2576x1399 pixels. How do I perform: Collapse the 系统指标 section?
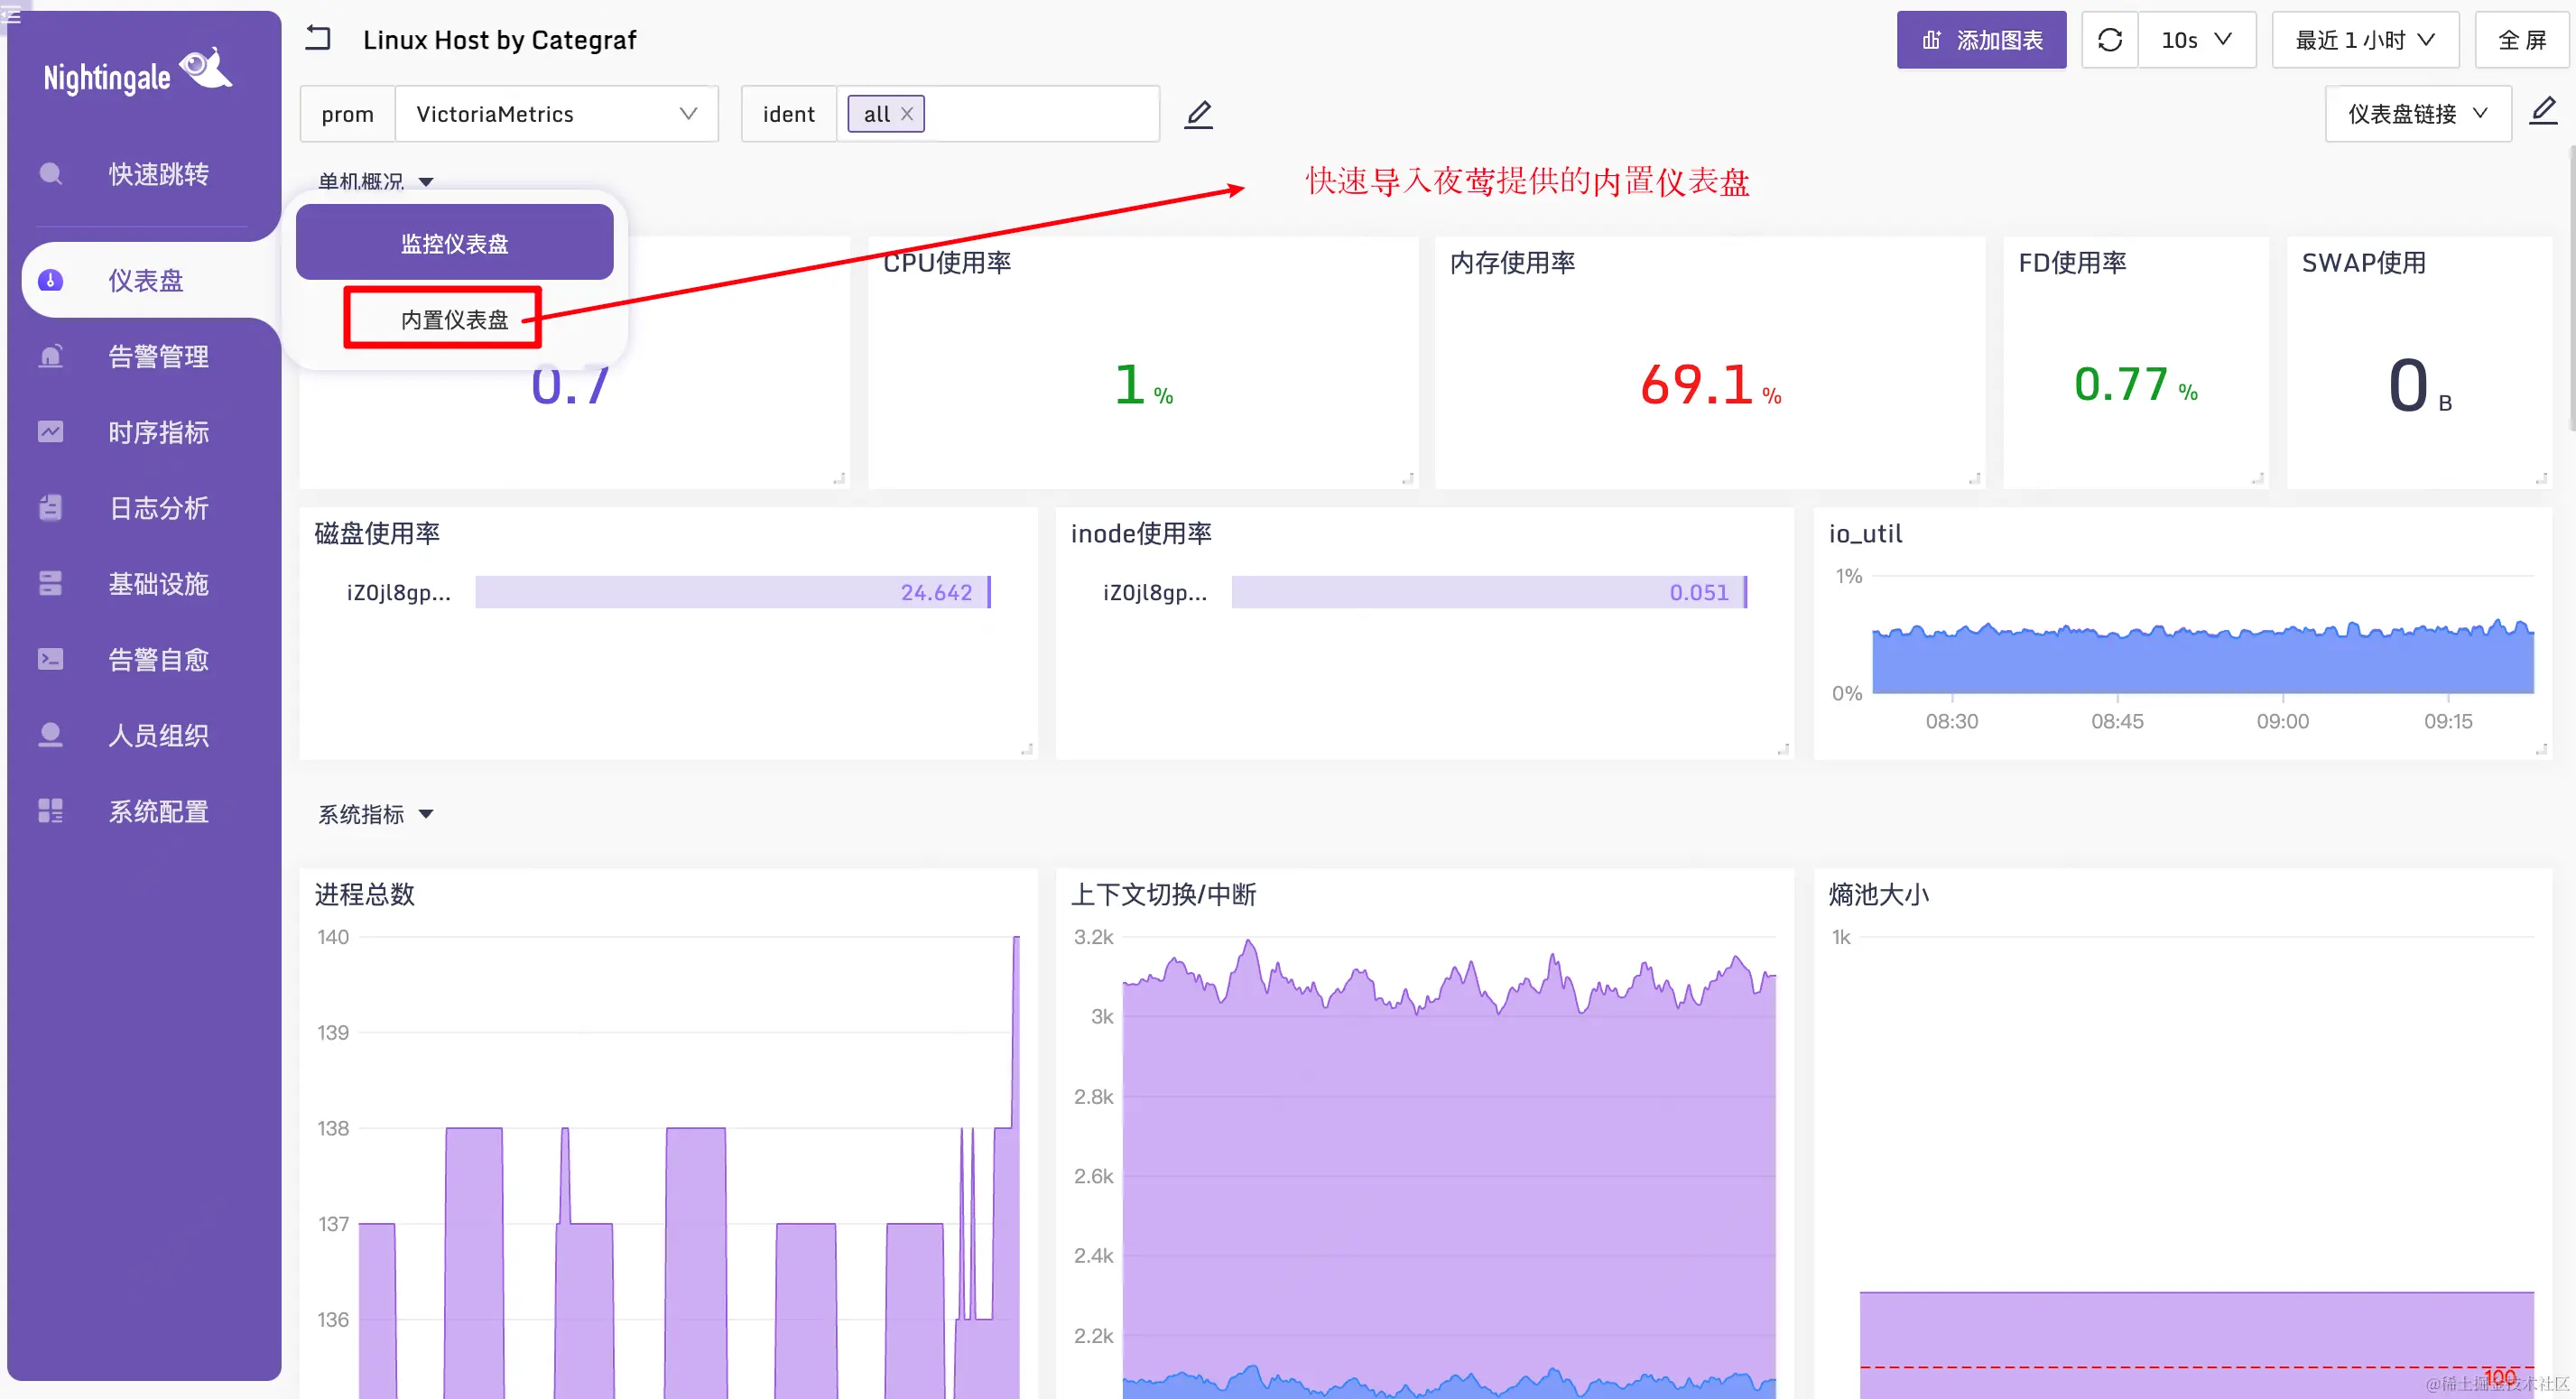click(x=426, y=814)
